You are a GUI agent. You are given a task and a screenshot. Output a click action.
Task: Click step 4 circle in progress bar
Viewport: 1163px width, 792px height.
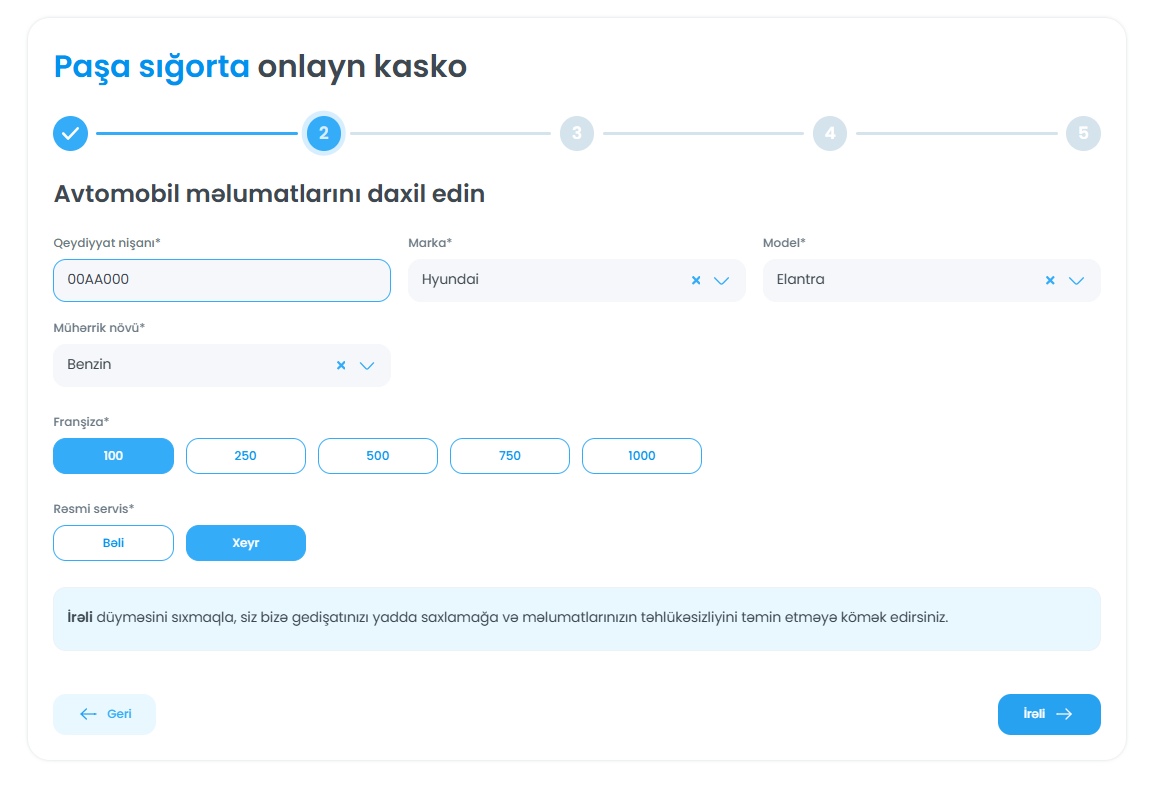830,133
